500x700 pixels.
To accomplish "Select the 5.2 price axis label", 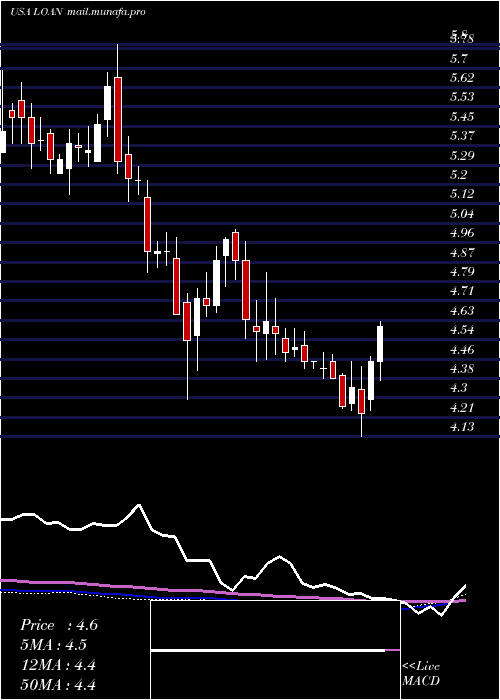I will point(459,175).
